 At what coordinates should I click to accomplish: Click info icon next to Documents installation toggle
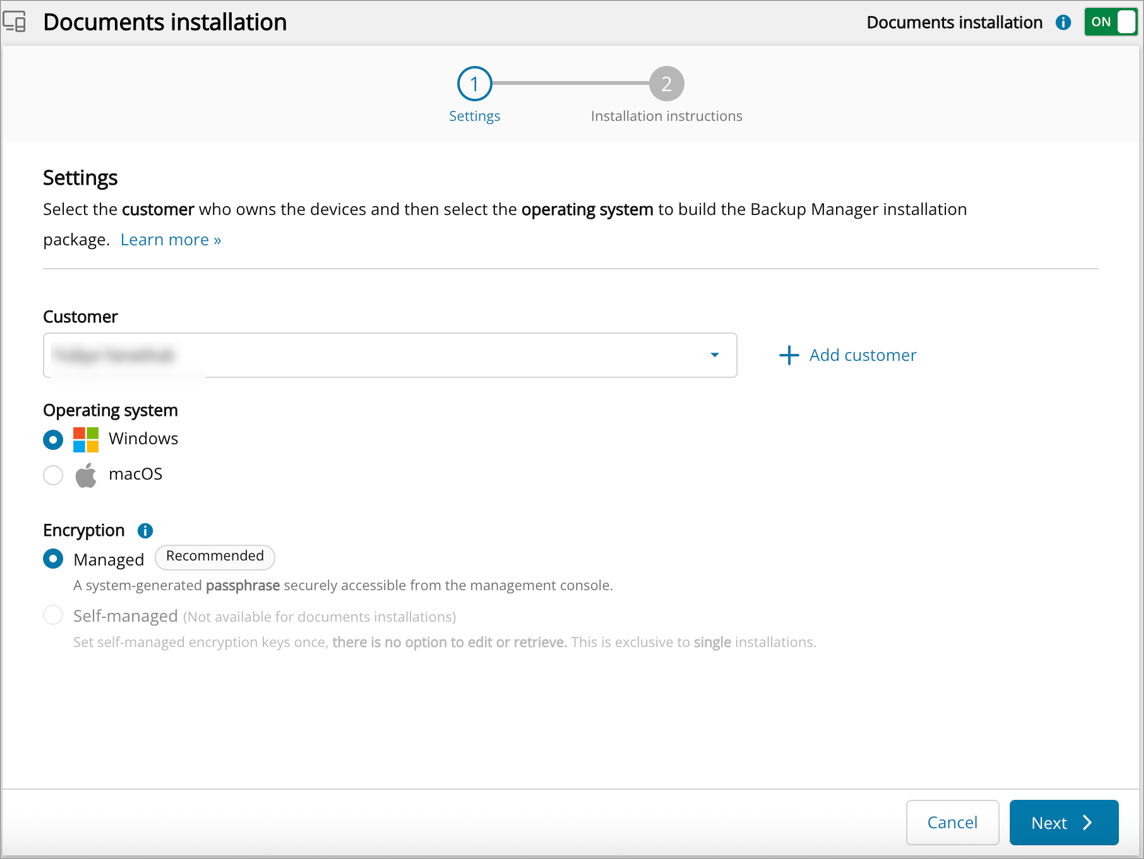(1063, 22)
